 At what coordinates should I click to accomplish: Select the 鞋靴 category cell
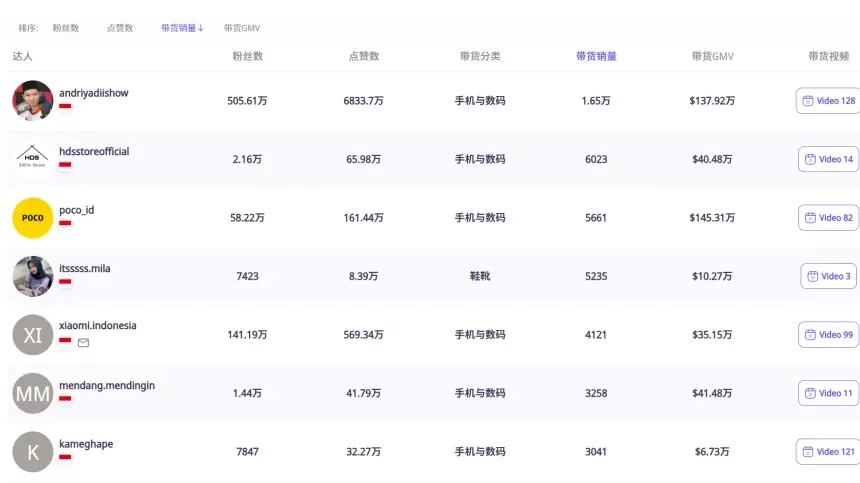pyautogui.click(x=480, y=276)
